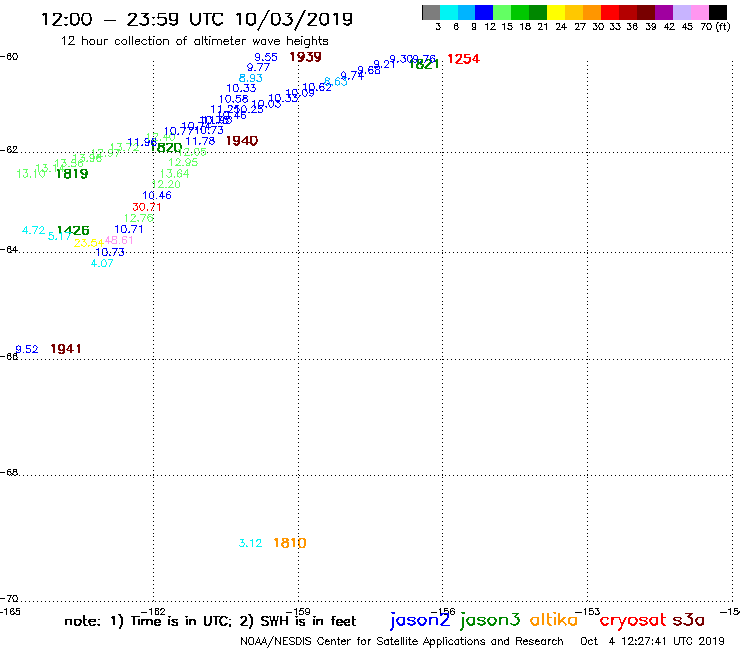The image size is (740, 650).
Task: Click the footer note about UTC time and SWH feet
Action: (x=210, y=621)
